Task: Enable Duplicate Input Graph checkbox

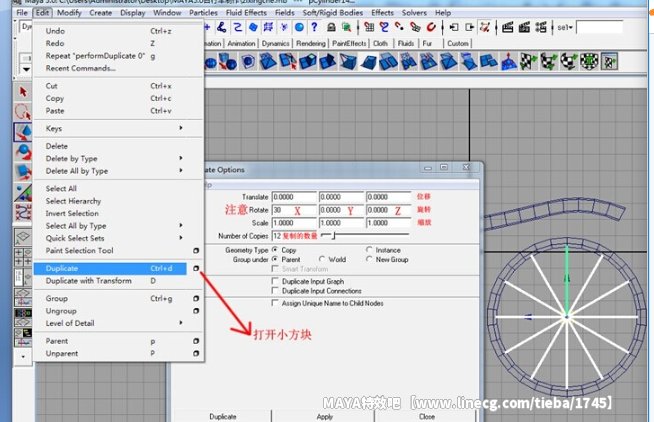Action: pyautogui.click(x=275, y=281)
